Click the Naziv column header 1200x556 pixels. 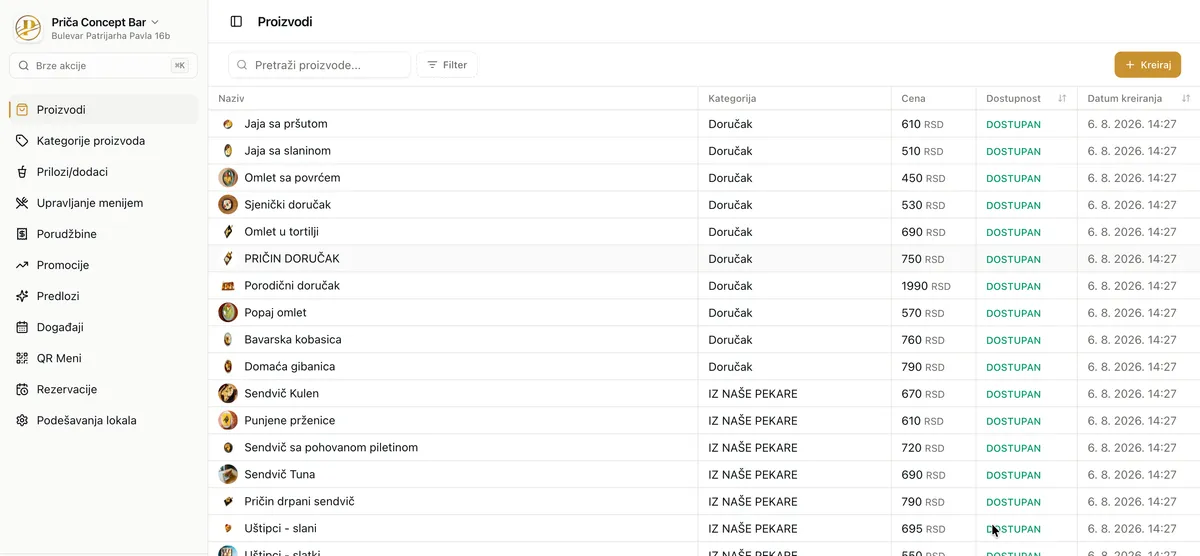pos(231,99)
